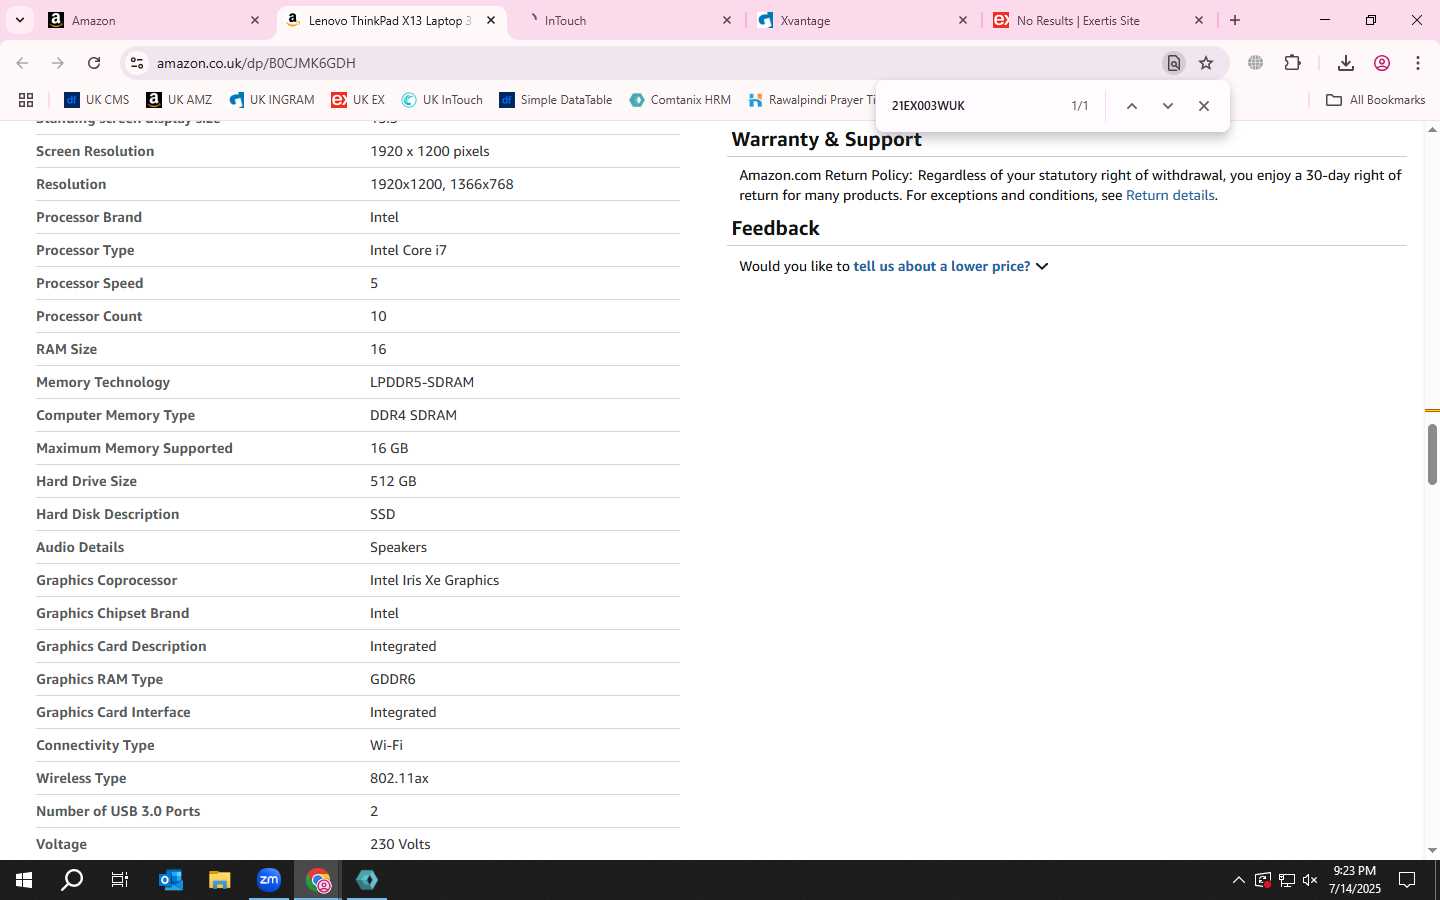Open the find-in-page search lens icon
The image size is (1440, 900).
[x=1174, y=63]
